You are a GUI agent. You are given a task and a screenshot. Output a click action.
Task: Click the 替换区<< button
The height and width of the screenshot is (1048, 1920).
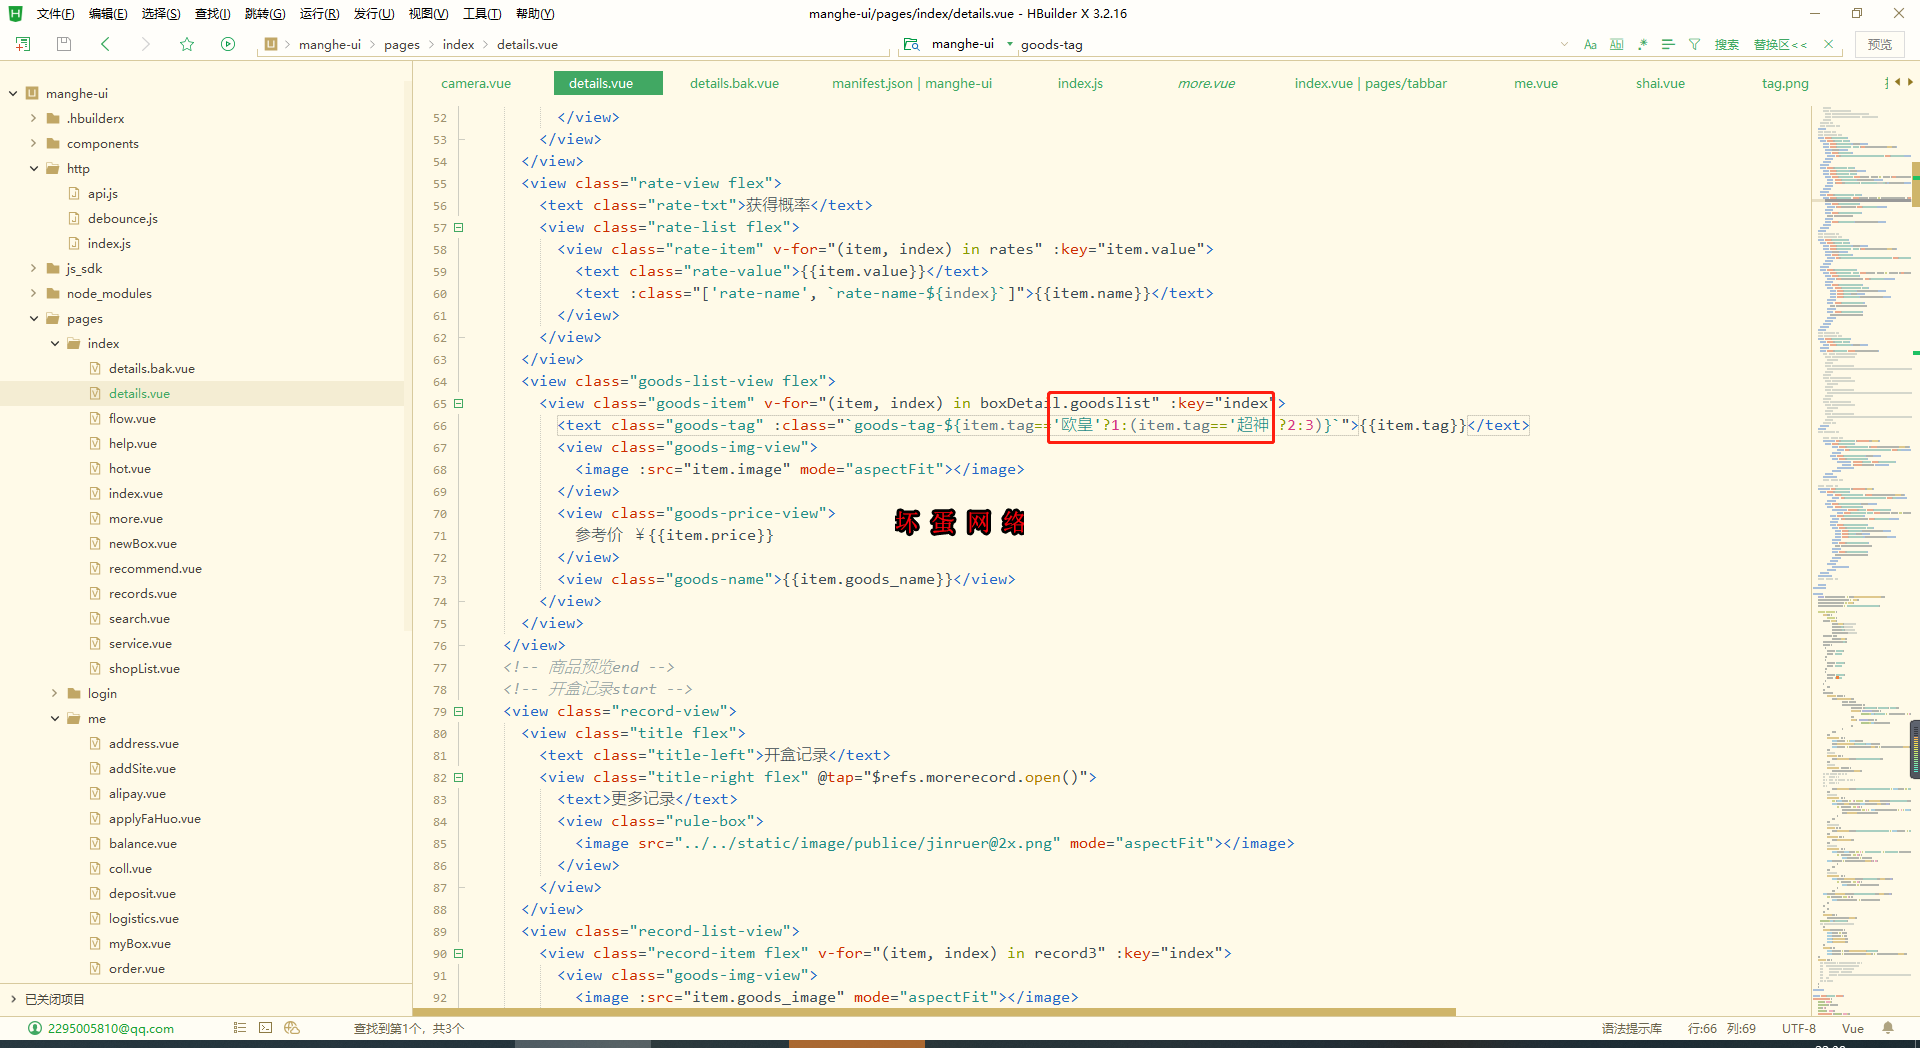click(x=1780, y=44)
